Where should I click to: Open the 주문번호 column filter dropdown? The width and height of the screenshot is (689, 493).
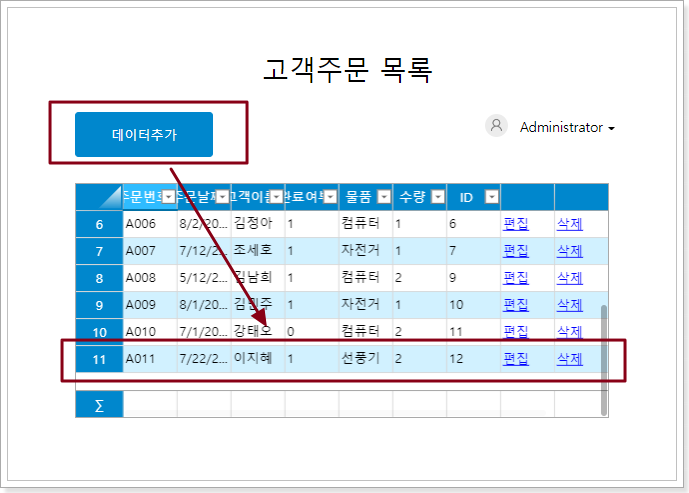point(168,197)
